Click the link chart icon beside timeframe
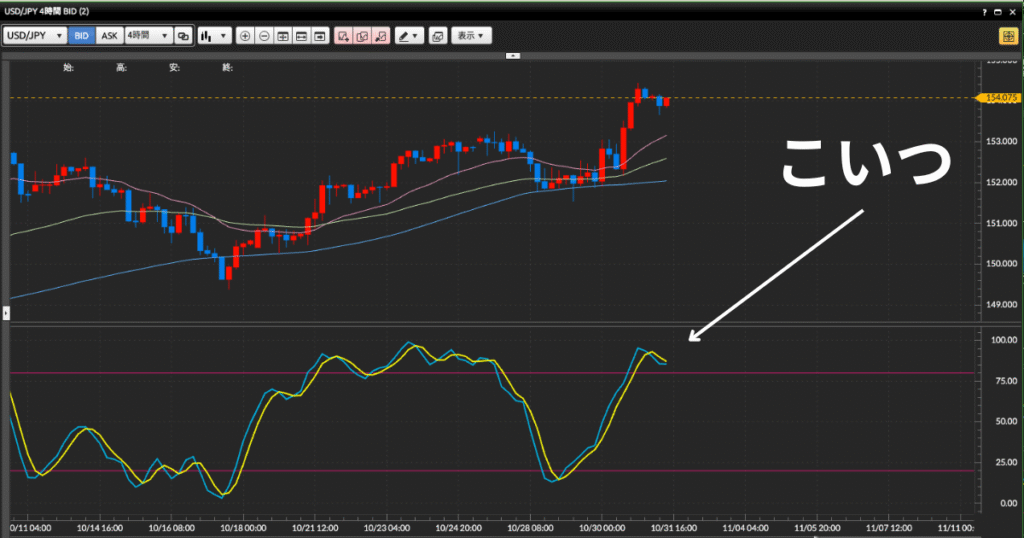 pos(183,36)
